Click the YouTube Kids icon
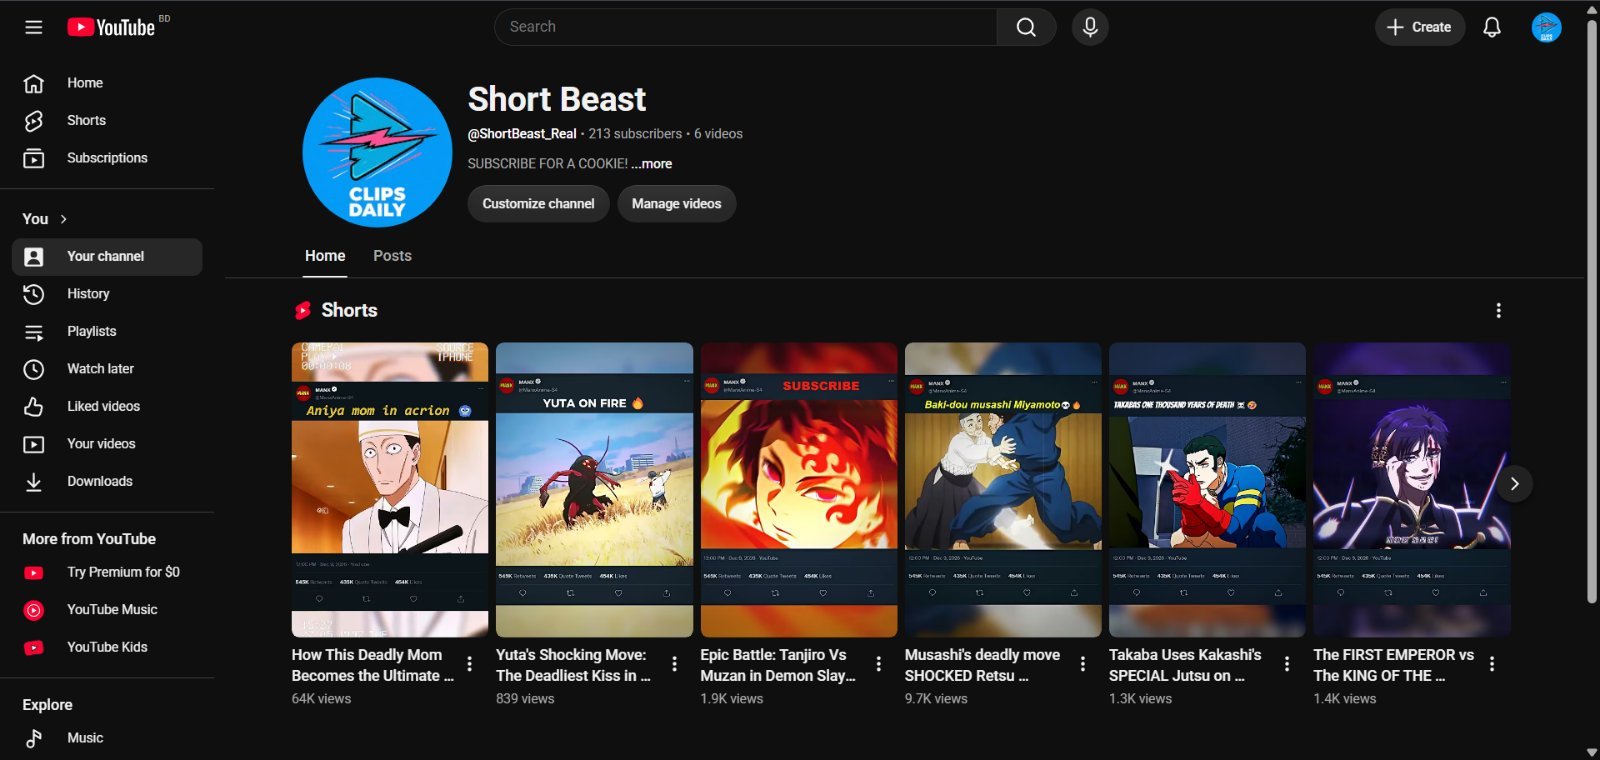The height and width of the screenshot is (760, 1600). (34, 648)
